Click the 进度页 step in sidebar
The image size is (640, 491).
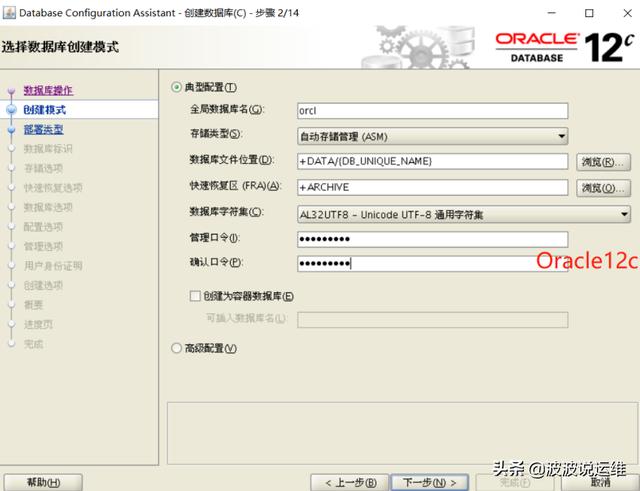(x=38, y=324)
